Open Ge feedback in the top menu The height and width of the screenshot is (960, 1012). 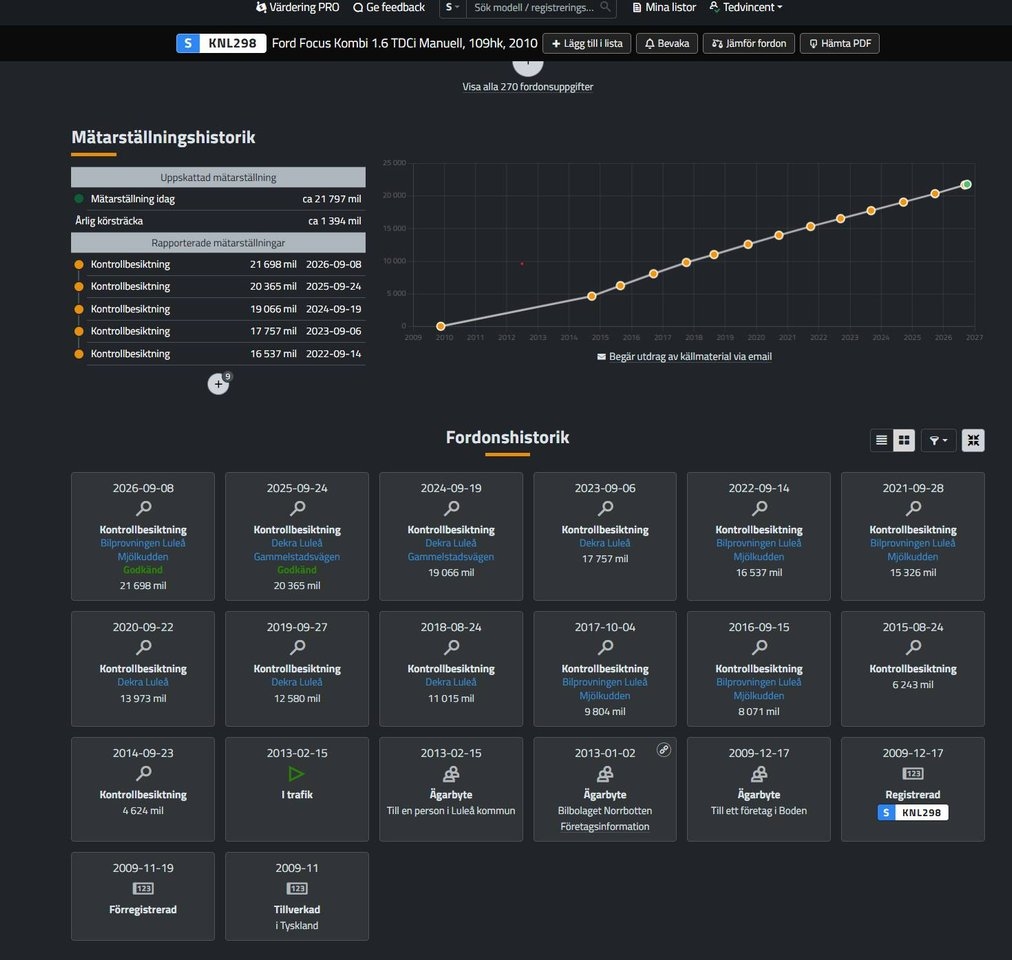click(x=389, y=7)
